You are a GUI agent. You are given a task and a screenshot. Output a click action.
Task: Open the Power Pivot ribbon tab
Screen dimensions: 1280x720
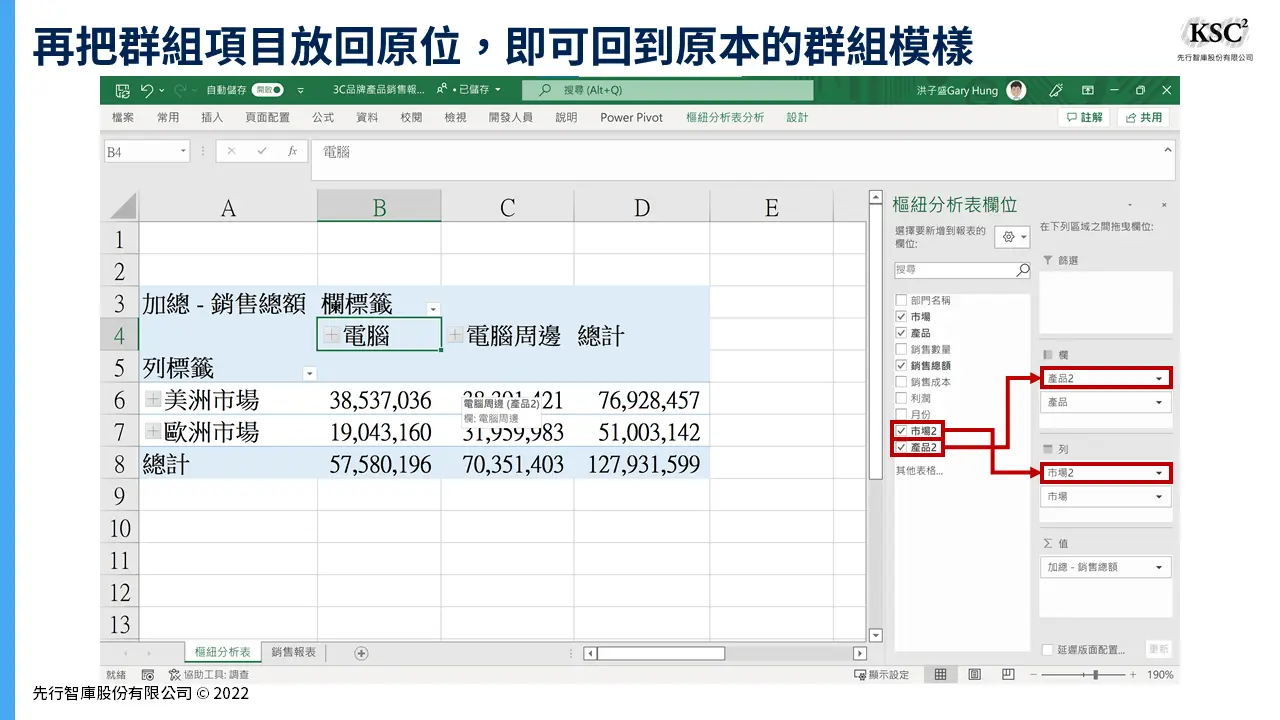coord(631,117)
